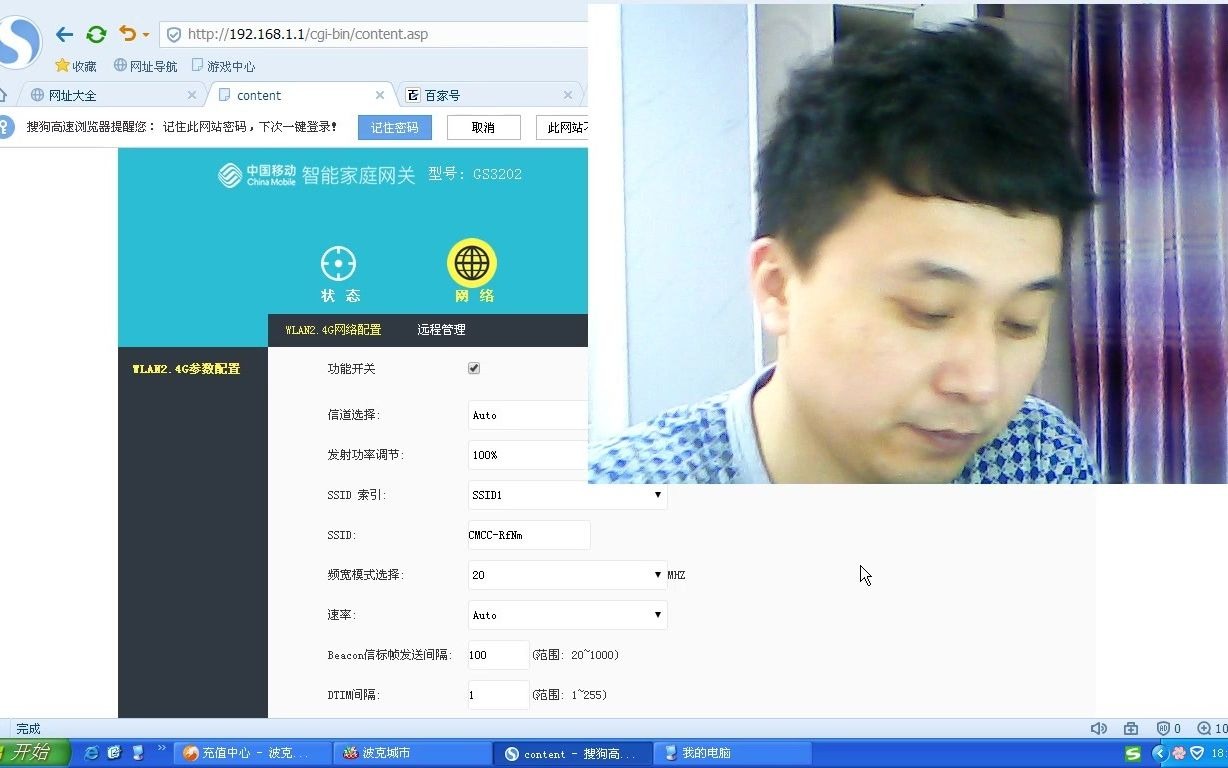Click the 取消 button in the password bar
The image size is (1228, 768).
point(483,127)
